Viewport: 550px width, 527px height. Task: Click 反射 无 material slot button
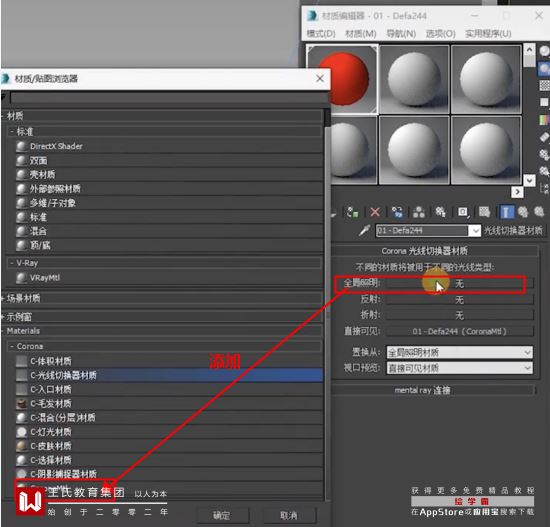click(x=460, y=300)
